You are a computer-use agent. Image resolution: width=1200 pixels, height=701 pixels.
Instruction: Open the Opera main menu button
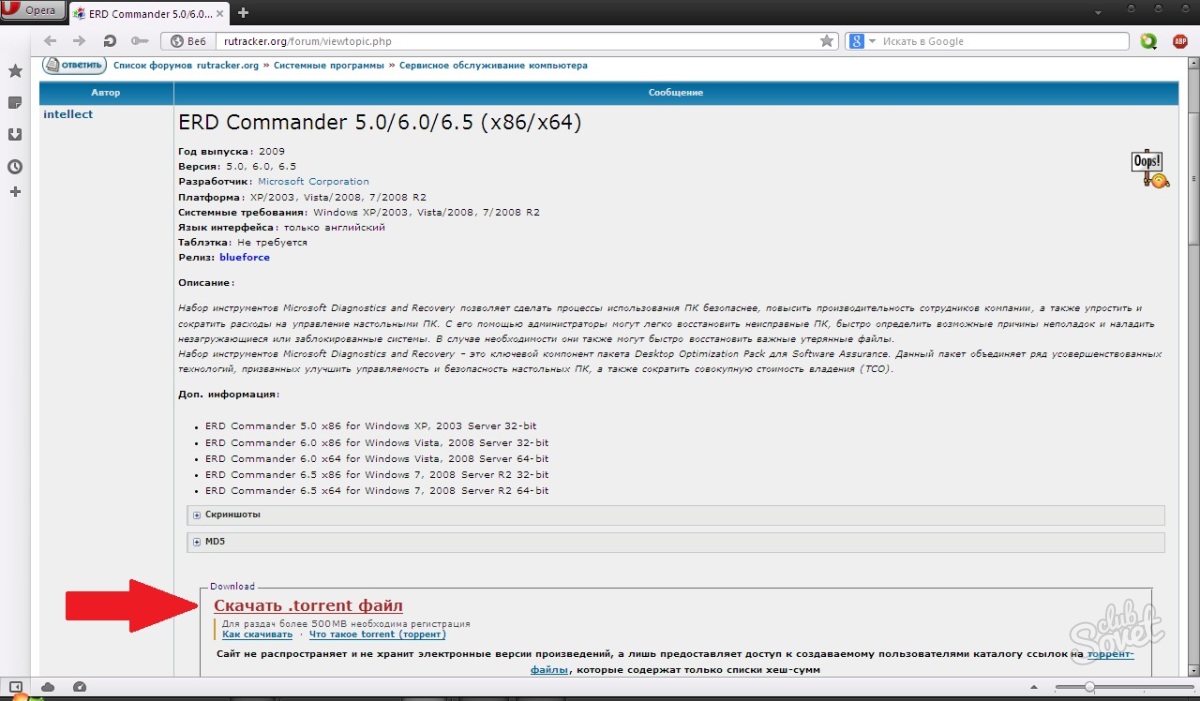click(34, 11)
